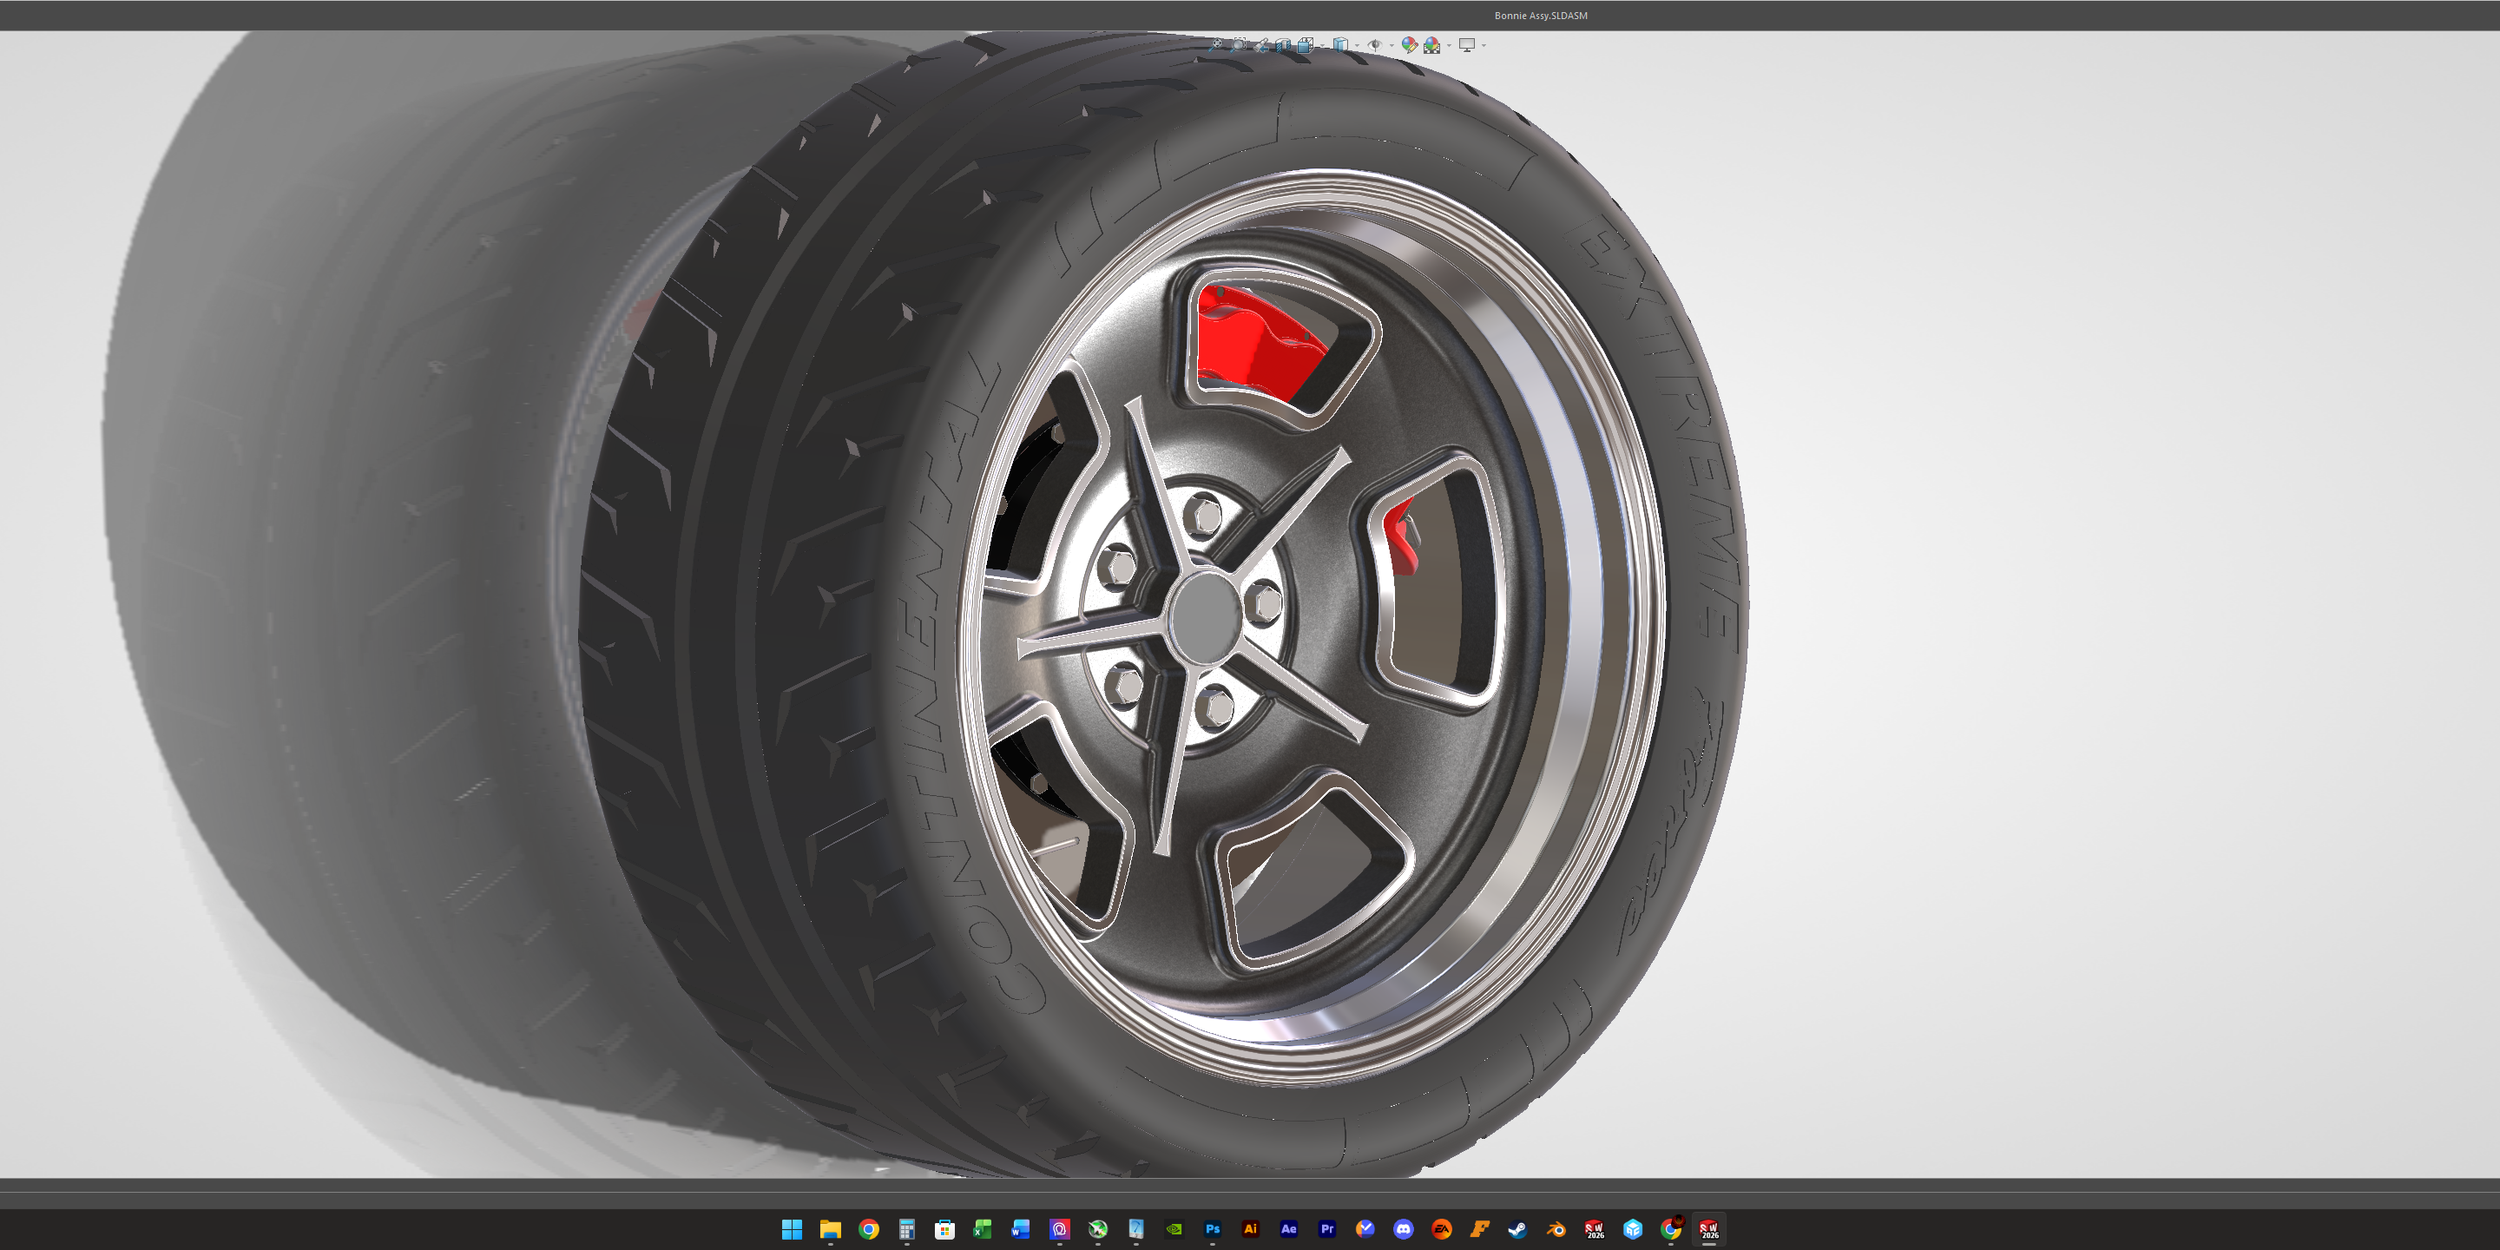Open File Explorer from the taskbar
The width and height of the screenshot is (2500, 1250).
[x=830, y=1229]
